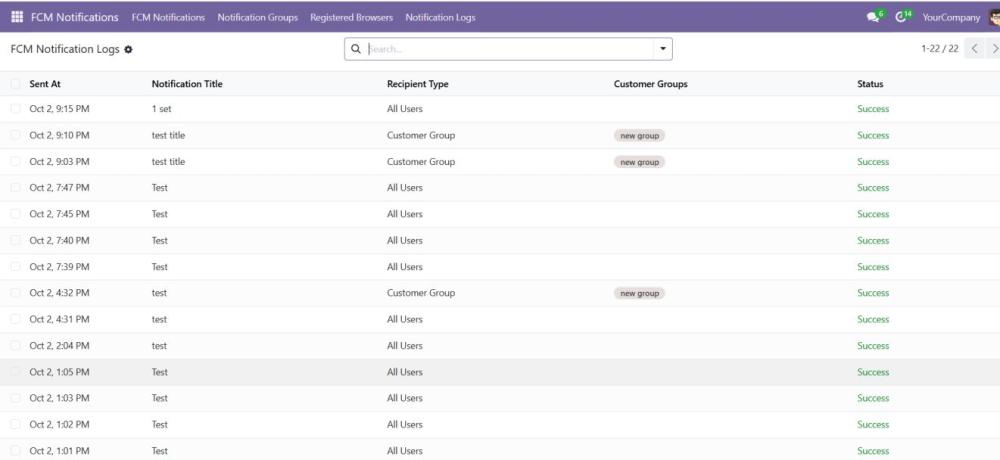Go to next page arrow
The image size is (1000, 460).
tap(995, 49)
